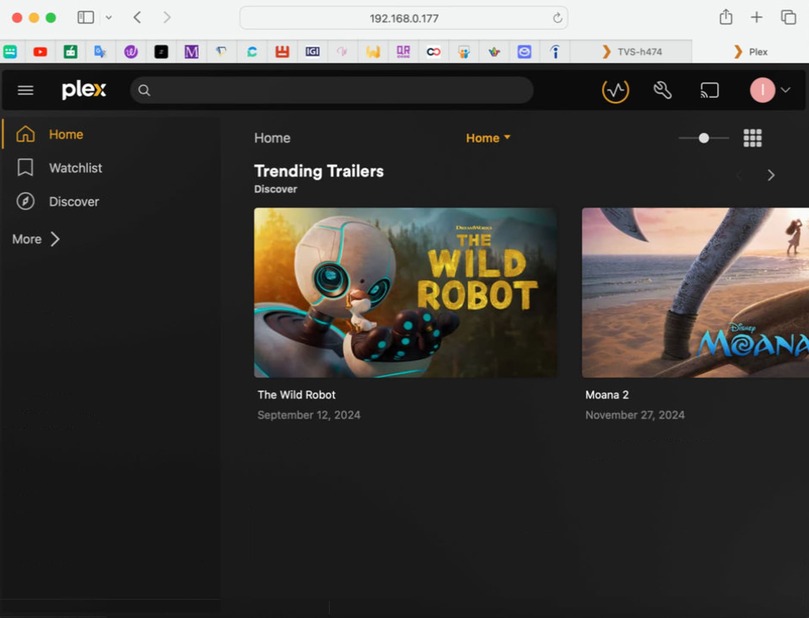Open the orange Home dropdown
809x618 pixels.
[488, 138]
